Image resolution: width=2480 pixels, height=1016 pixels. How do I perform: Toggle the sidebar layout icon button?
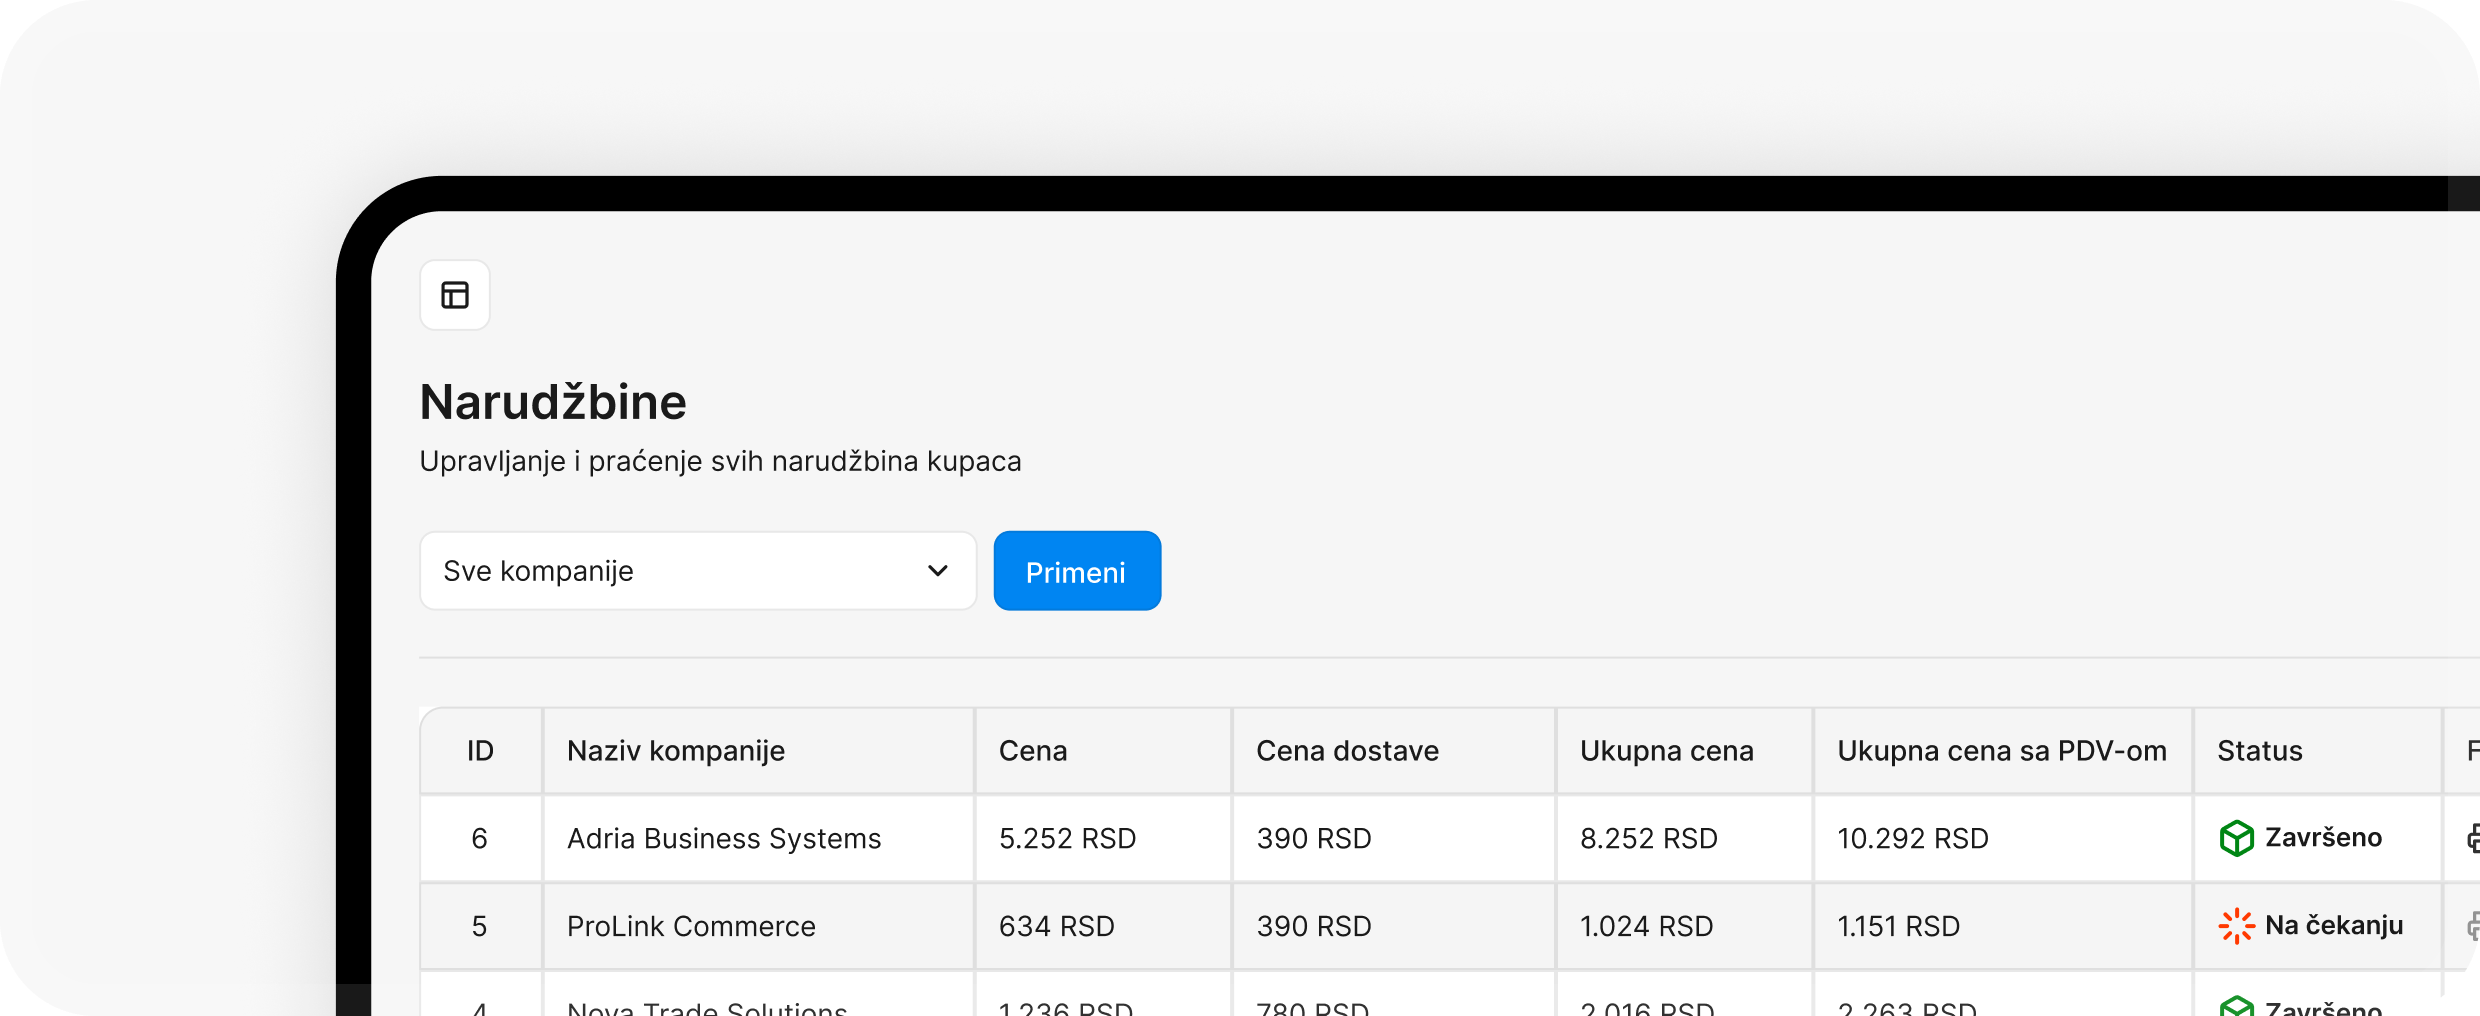click(455, 295)
